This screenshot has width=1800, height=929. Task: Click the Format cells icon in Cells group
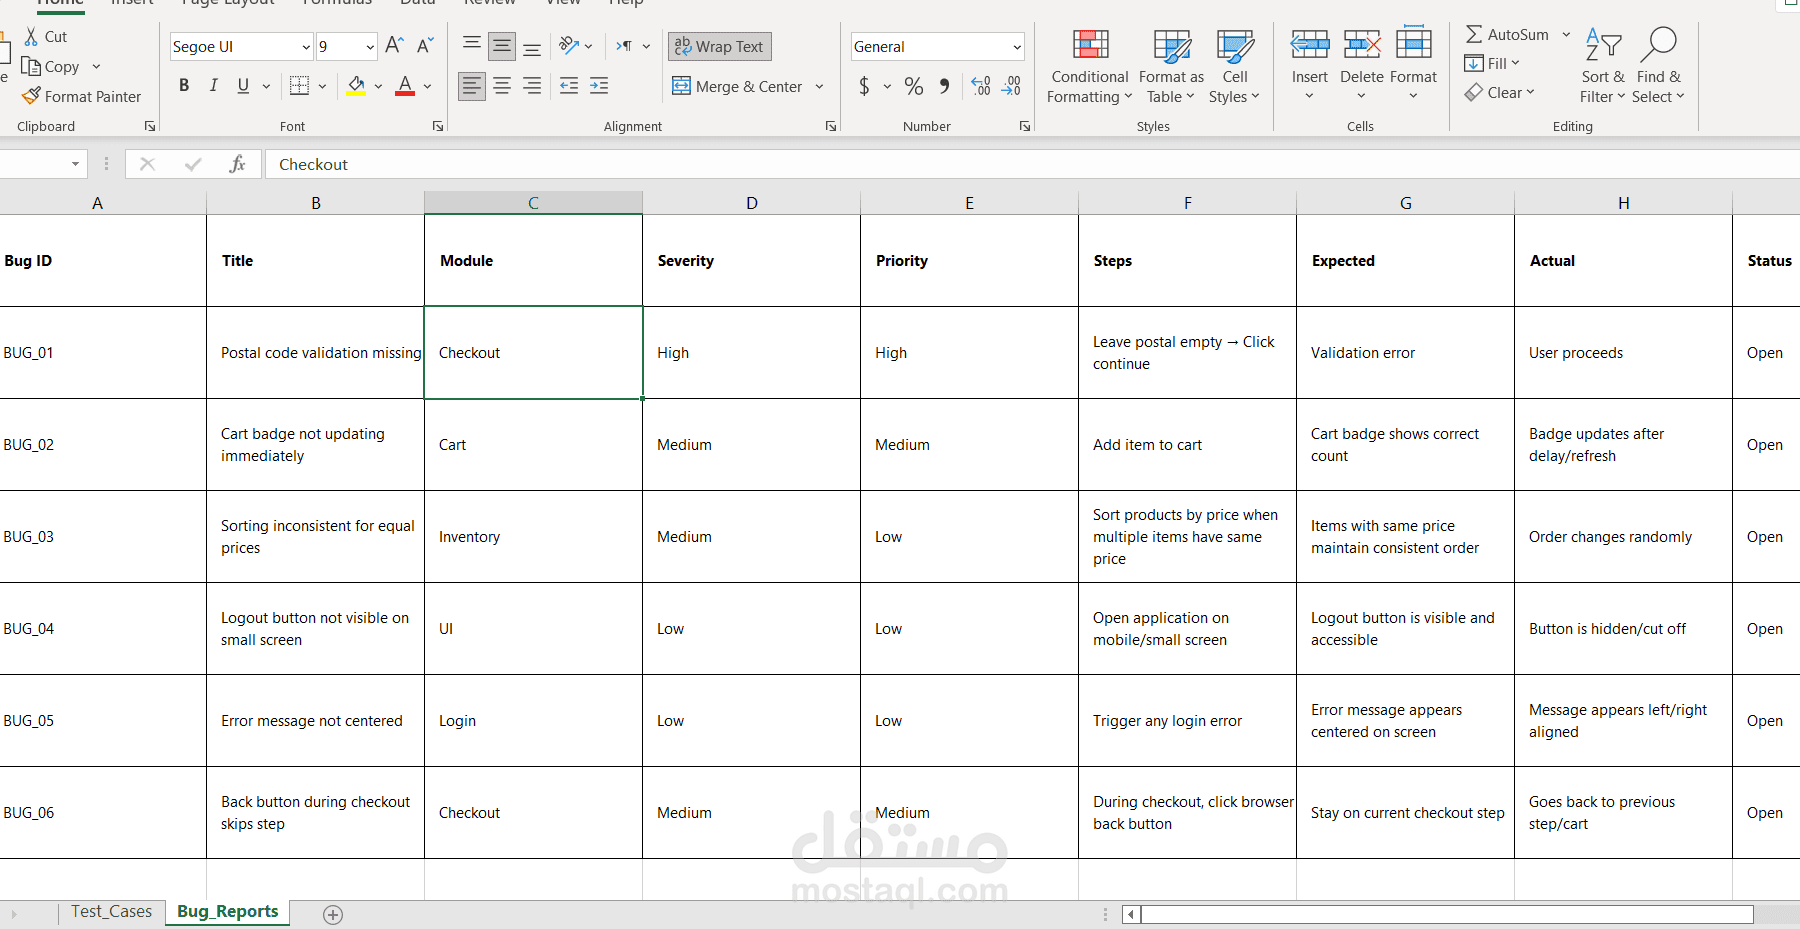(1413, 43)
